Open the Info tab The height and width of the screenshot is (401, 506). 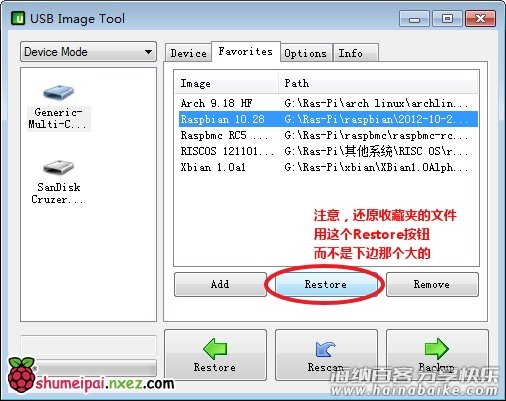[355, 53]
